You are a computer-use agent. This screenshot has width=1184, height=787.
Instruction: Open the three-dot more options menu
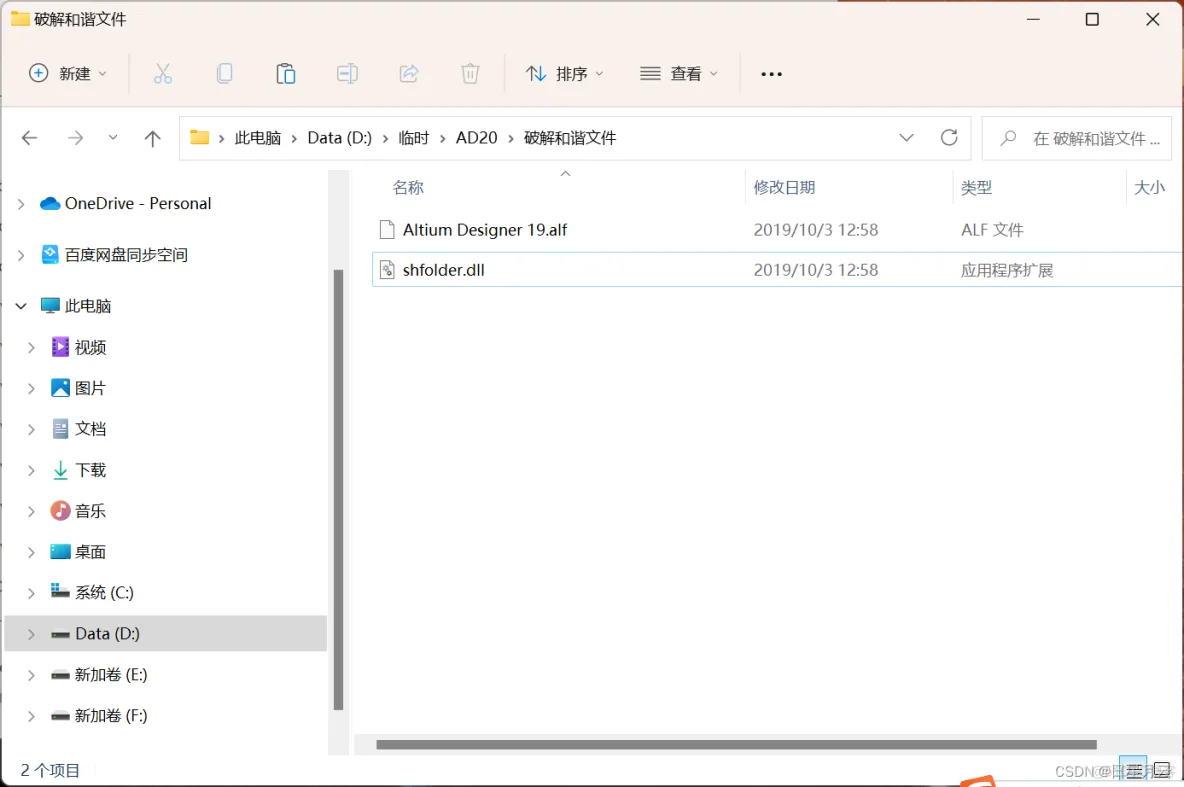coord(771,74)
